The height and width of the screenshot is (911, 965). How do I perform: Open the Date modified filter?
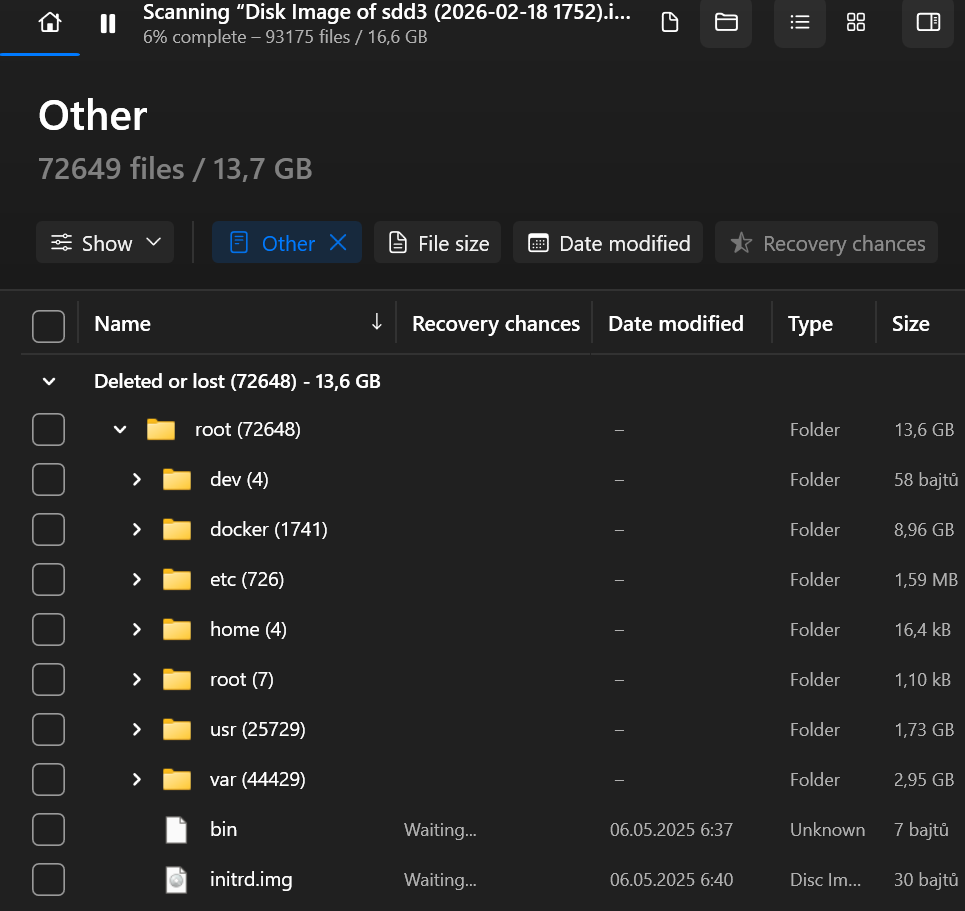coord(608,243)
